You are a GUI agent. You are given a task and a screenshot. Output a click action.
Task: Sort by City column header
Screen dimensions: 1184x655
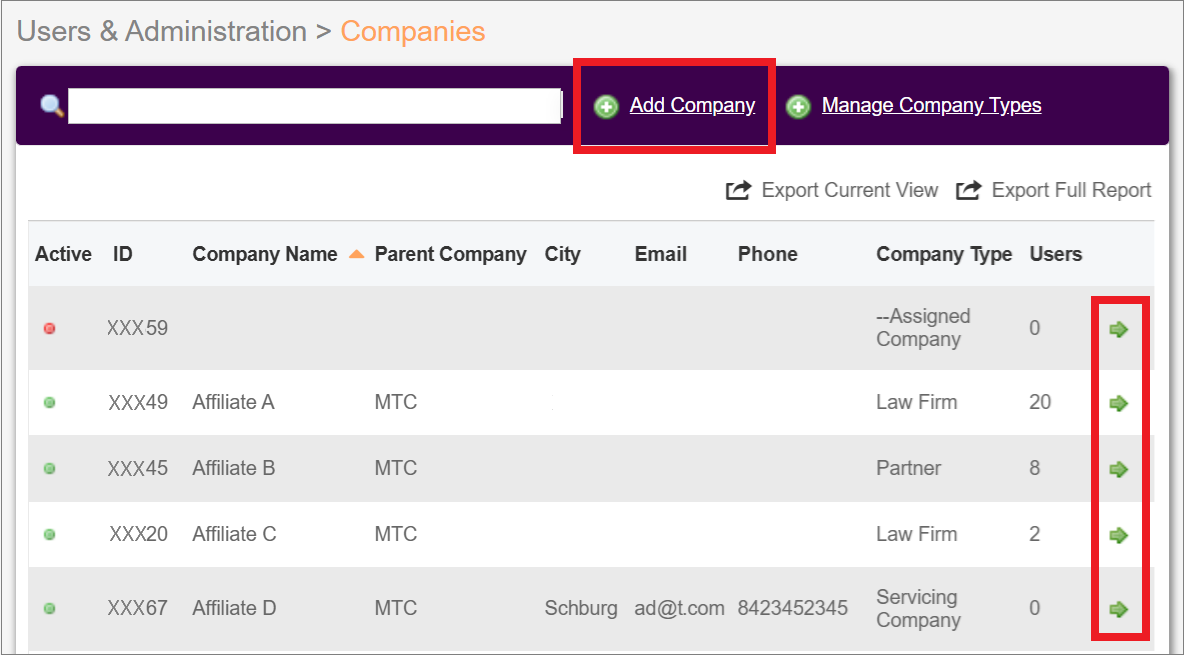coord(563,254)
